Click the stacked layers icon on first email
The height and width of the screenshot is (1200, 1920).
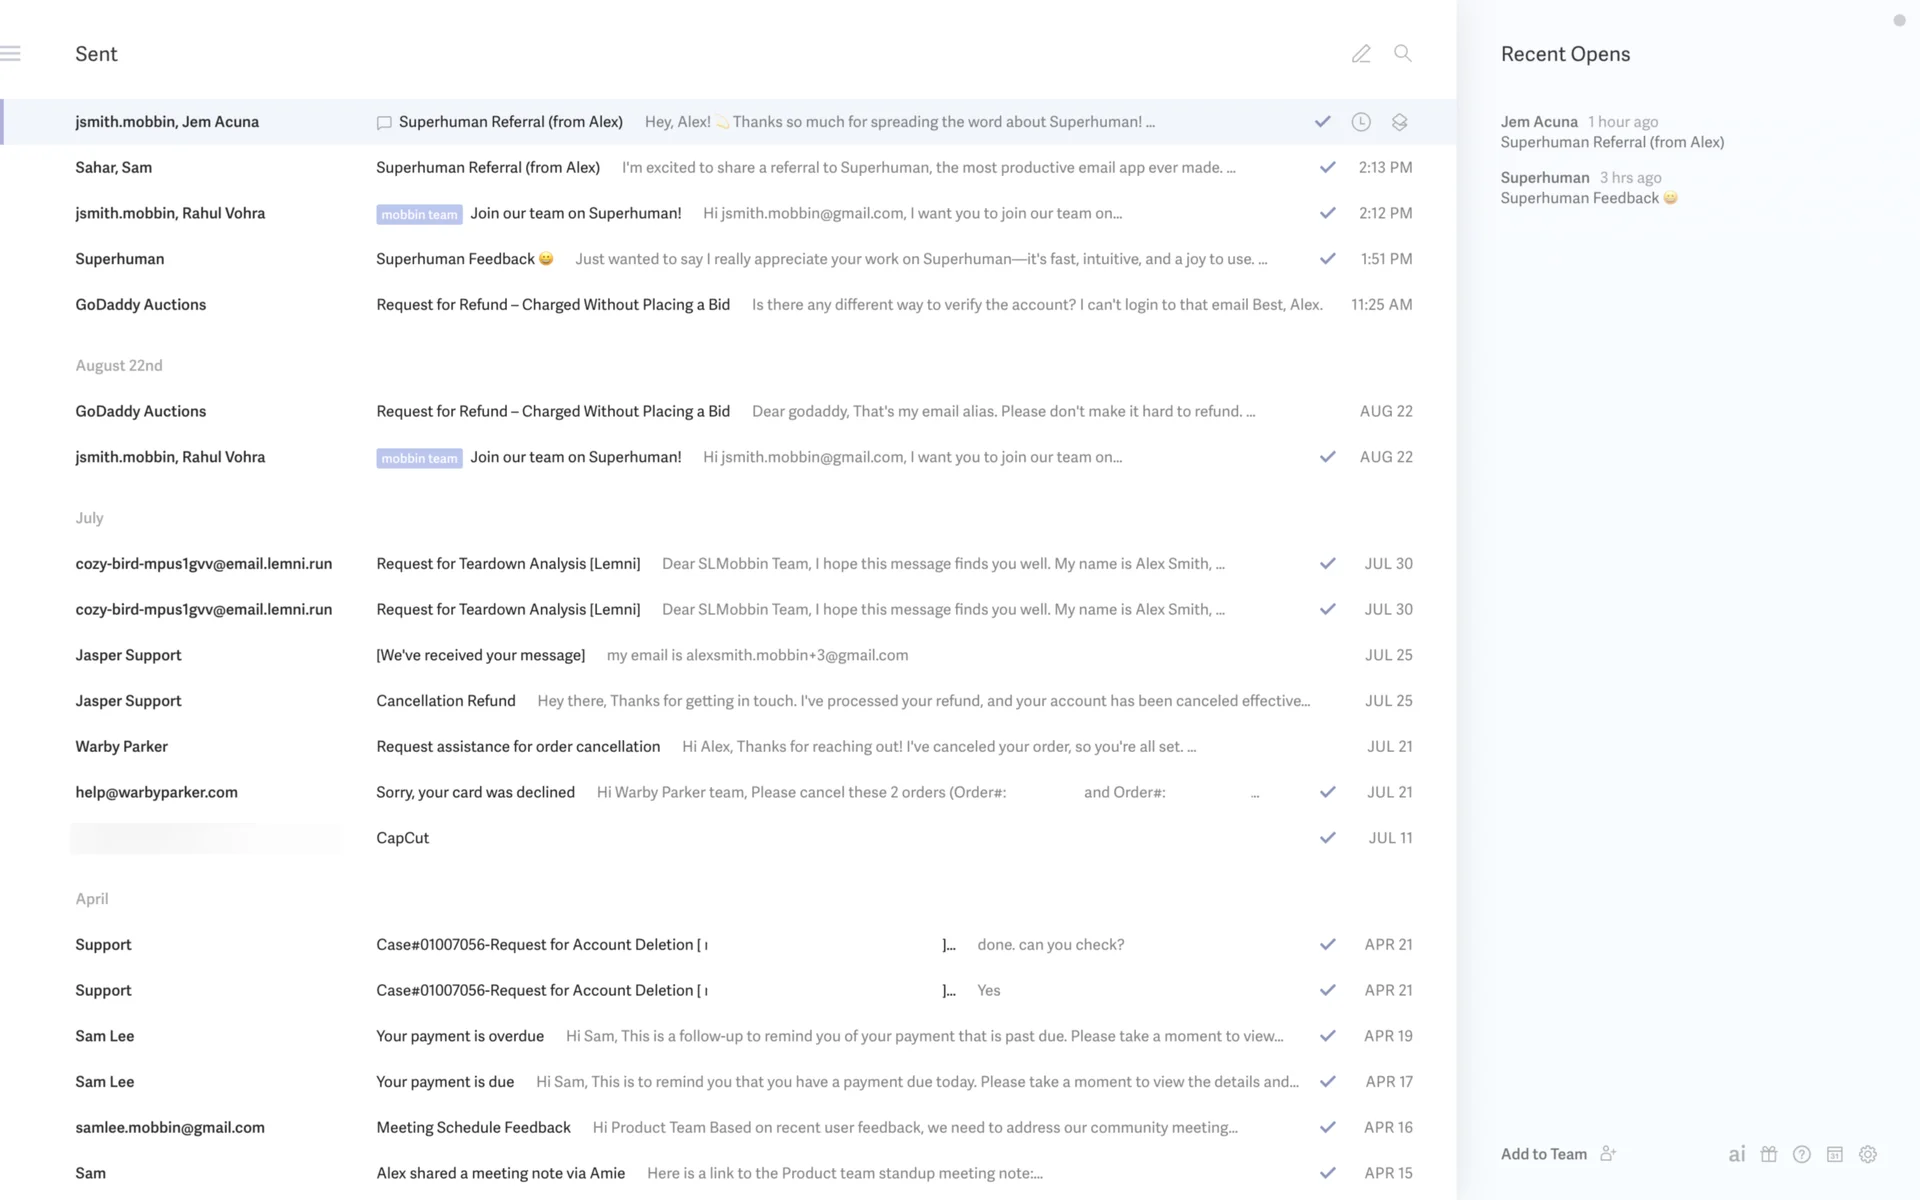1400,122
